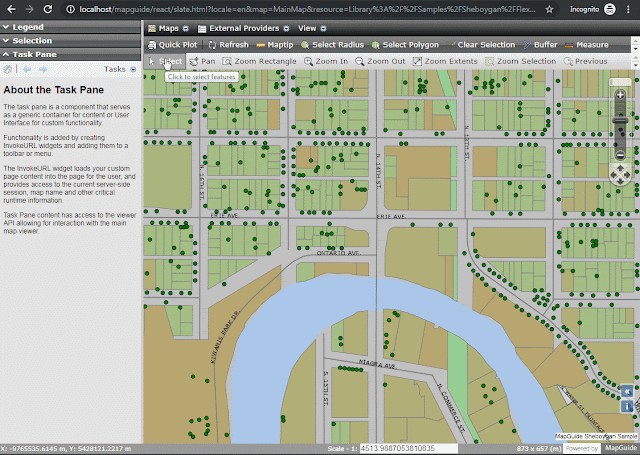The height and width of the screenshot is (455, 640).
Task: Open the View menu
Action: 312,29
